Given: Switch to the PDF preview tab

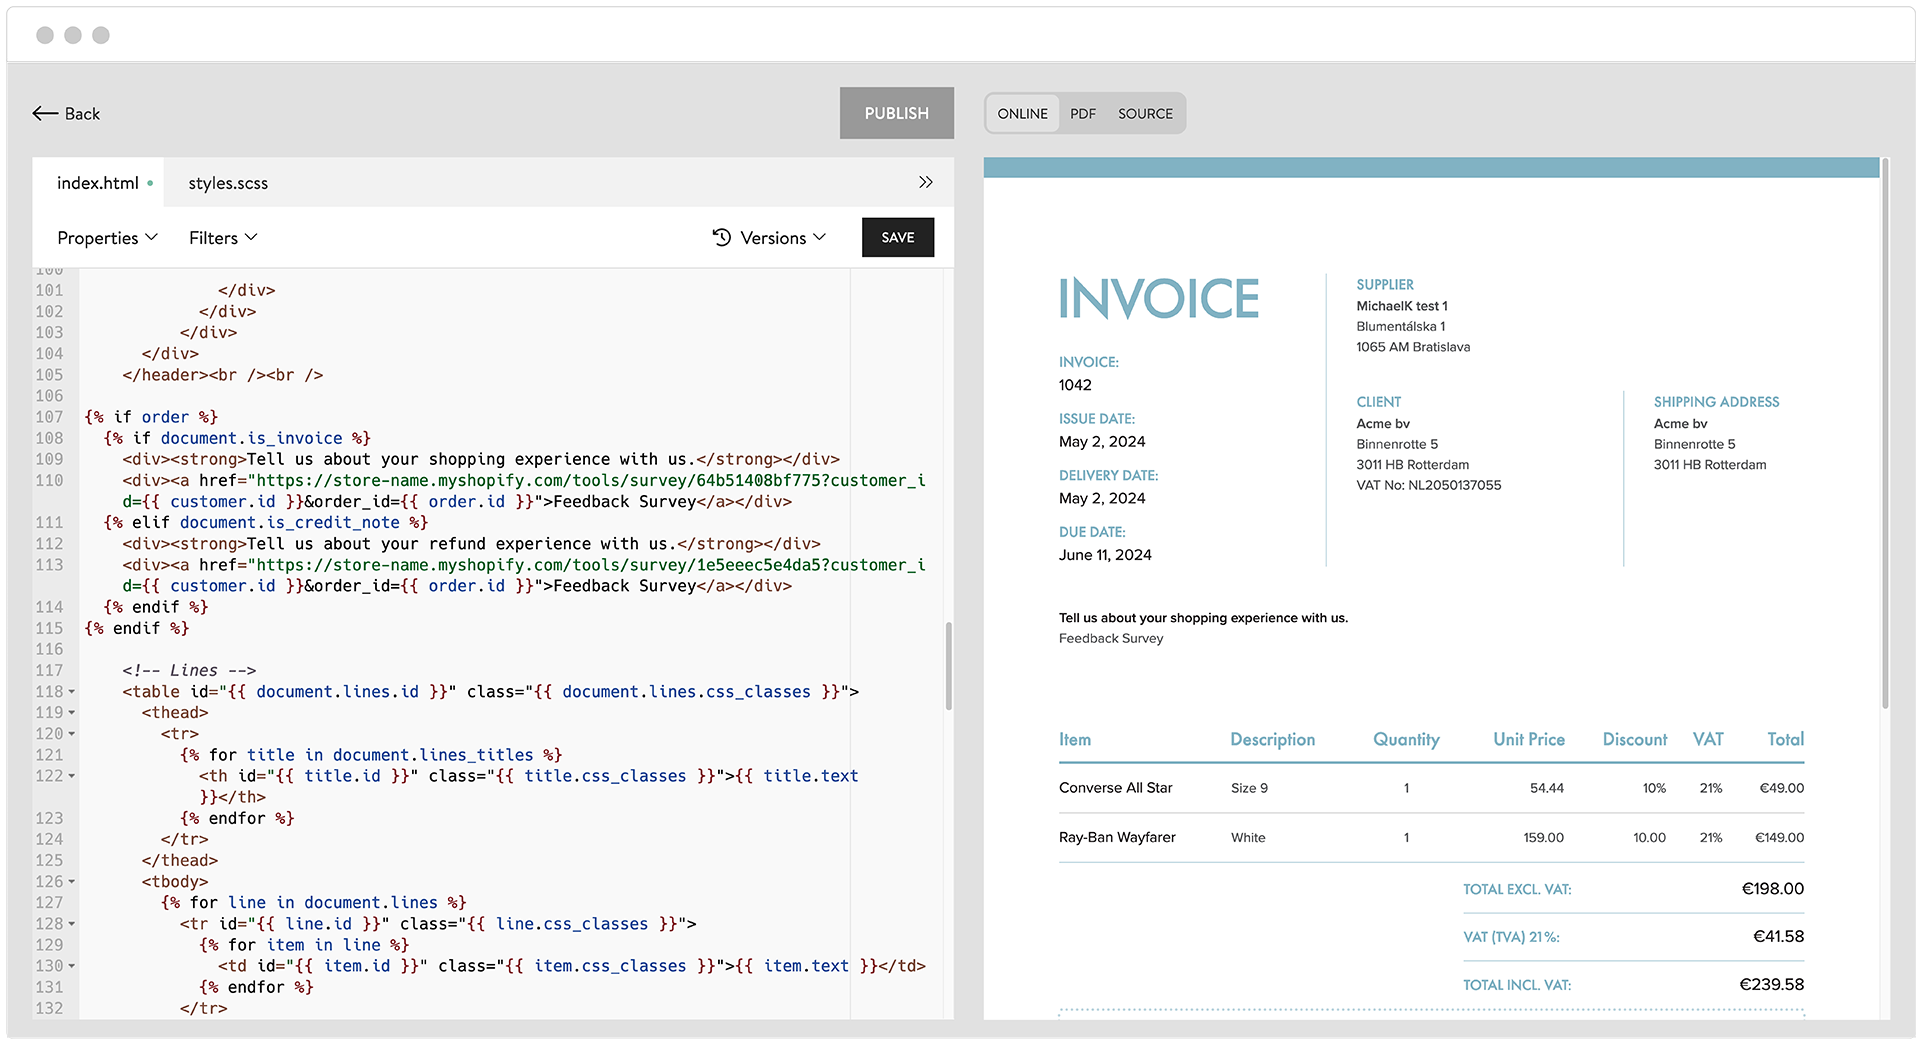Looking at the screenshot, I should pos(1083,113).
